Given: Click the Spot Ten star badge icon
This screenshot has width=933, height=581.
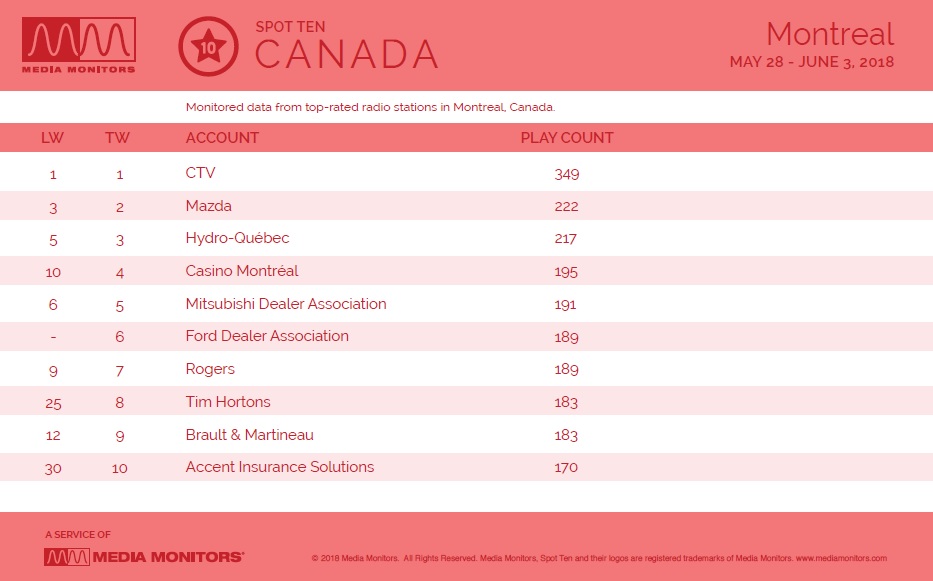Looking at the screenshot, I should tap(208, 46).
